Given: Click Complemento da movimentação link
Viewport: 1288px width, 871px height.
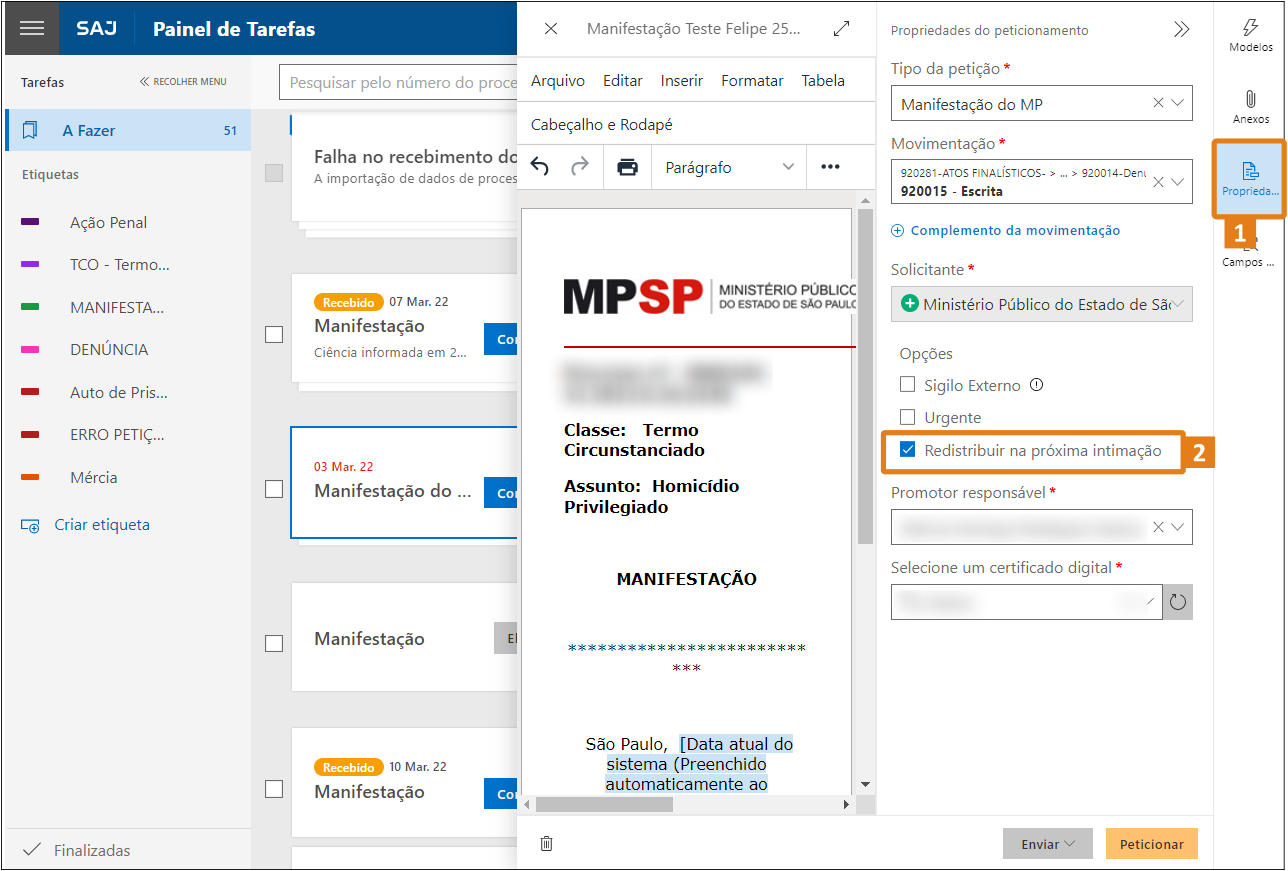Looking at the screenshot, I should click(1014, 230).
